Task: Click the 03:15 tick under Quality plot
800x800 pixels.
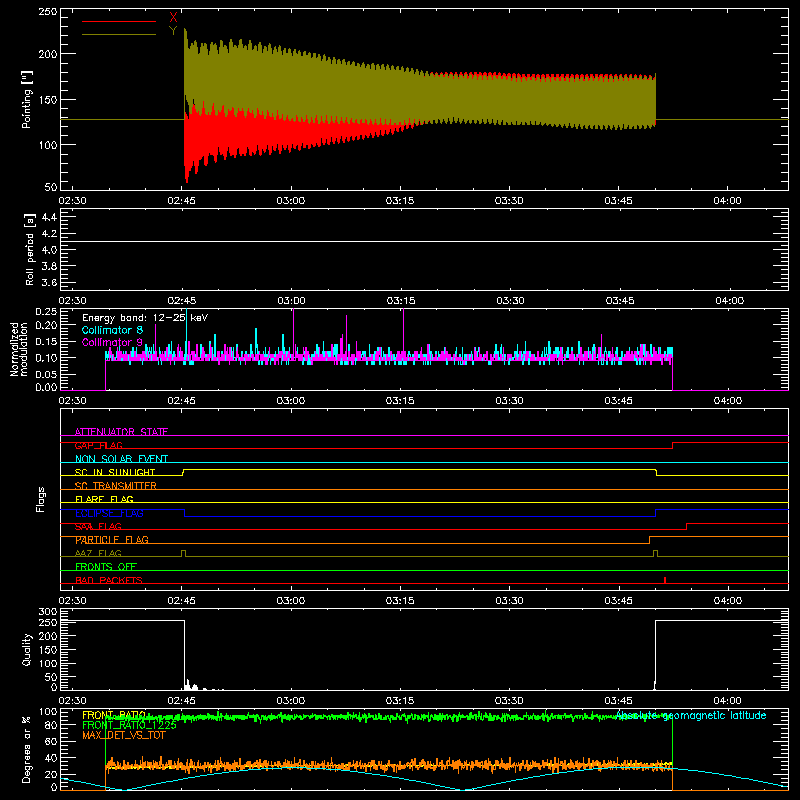Action: 400,701
